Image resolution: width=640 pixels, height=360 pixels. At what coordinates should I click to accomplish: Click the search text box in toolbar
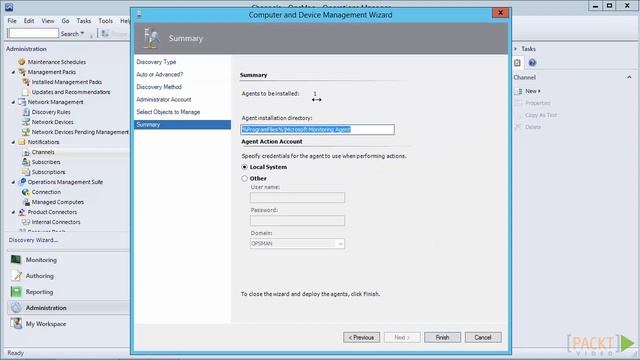coord(33,33)
